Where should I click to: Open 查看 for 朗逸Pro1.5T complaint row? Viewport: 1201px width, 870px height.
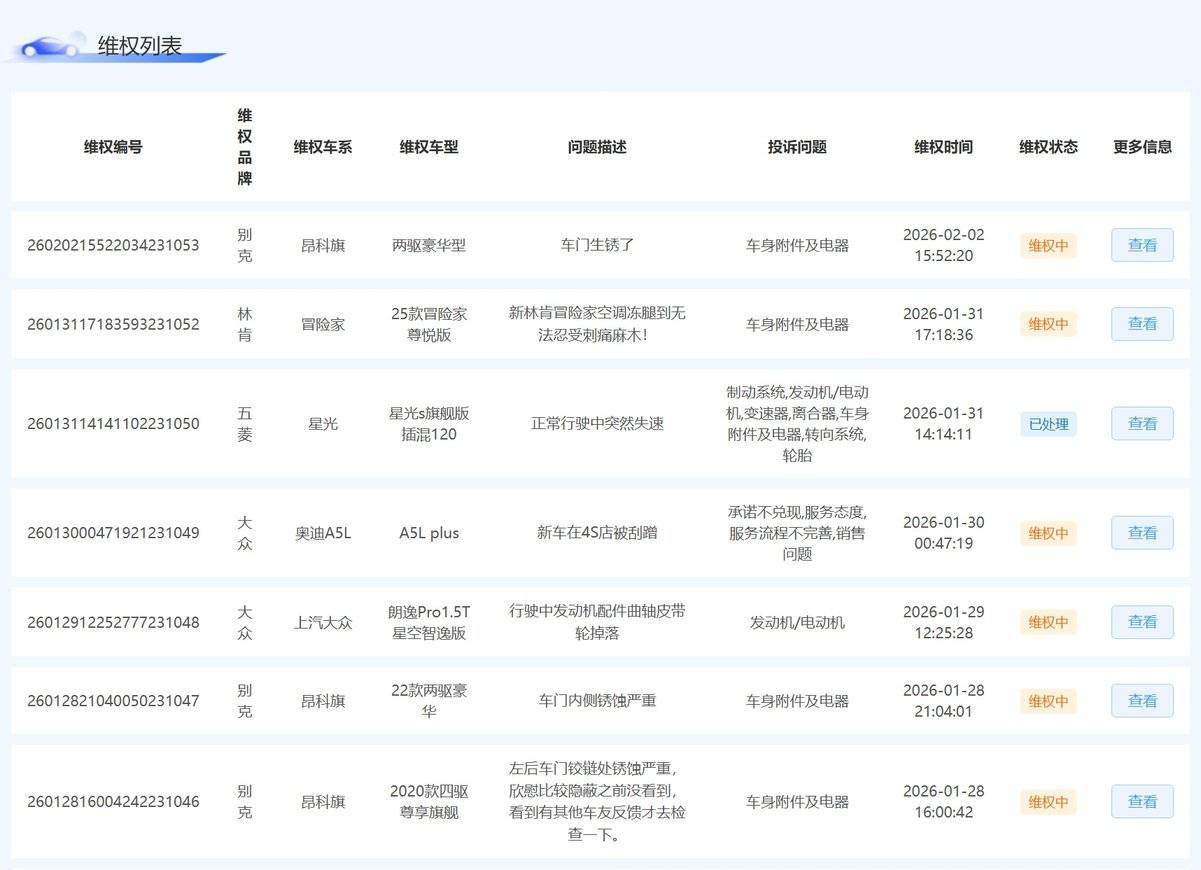pos(1142,622)
